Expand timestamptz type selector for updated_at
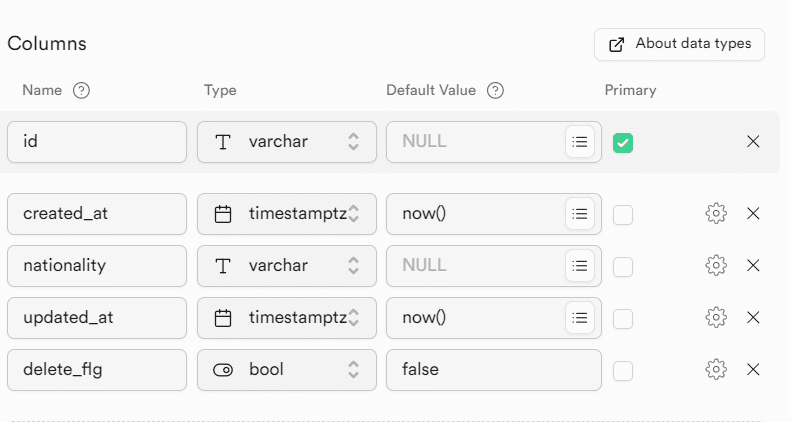Screen dimensions: 791x422 coord(287,318)
